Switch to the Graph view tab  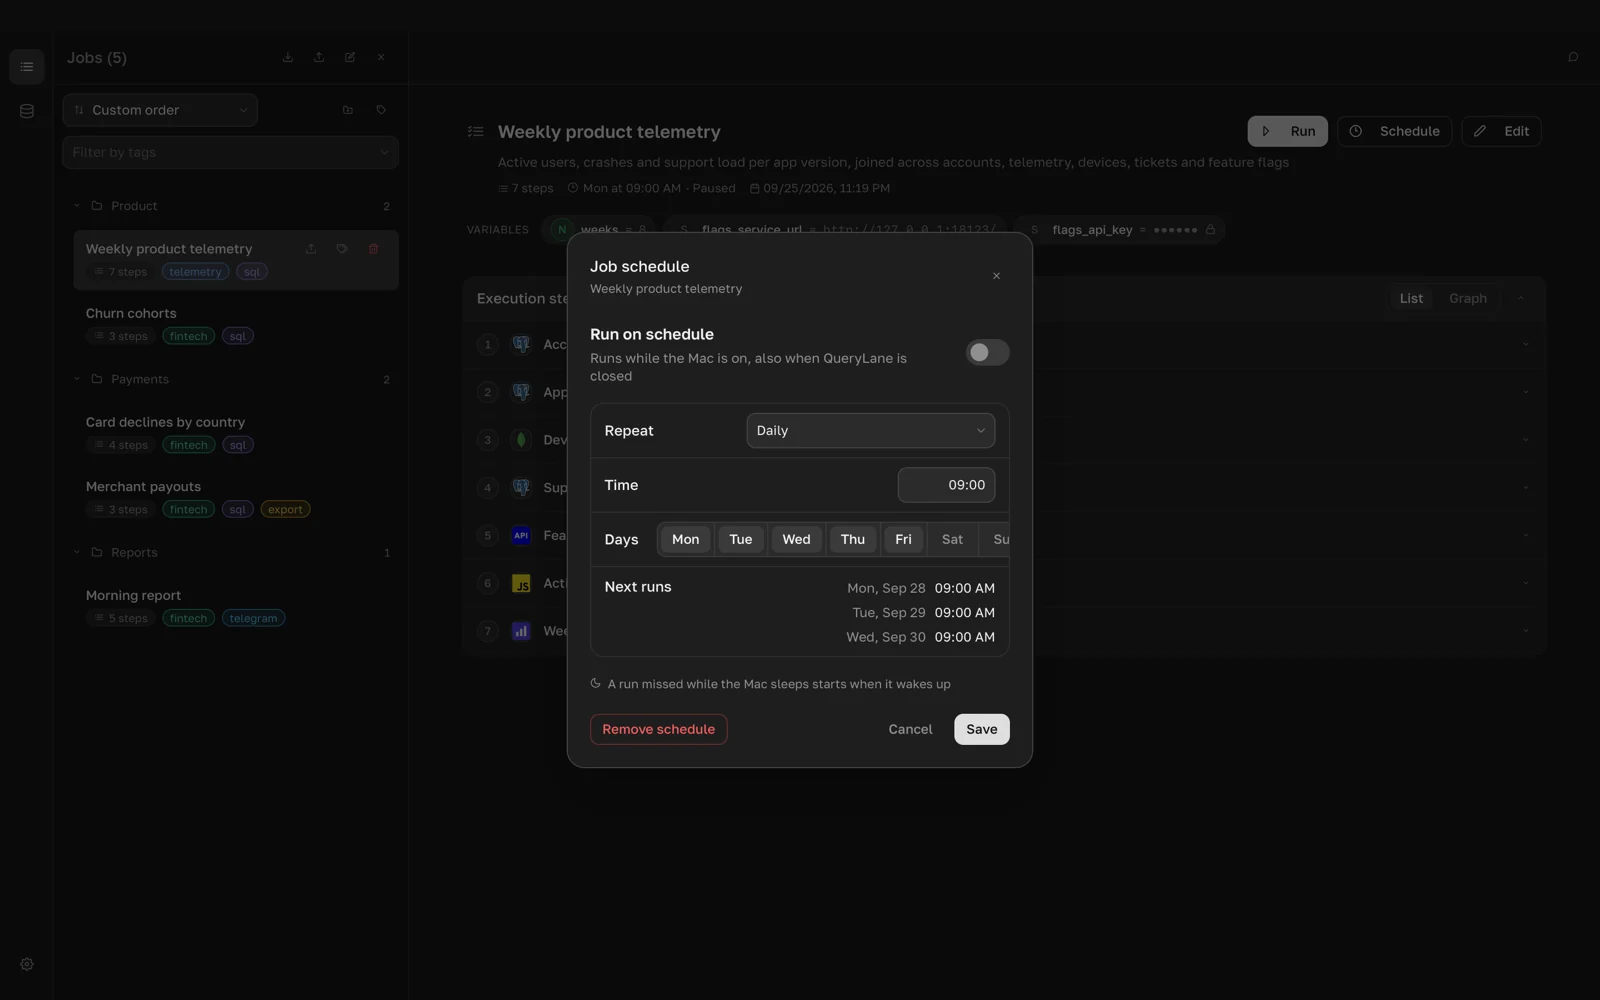(1467, 298)
